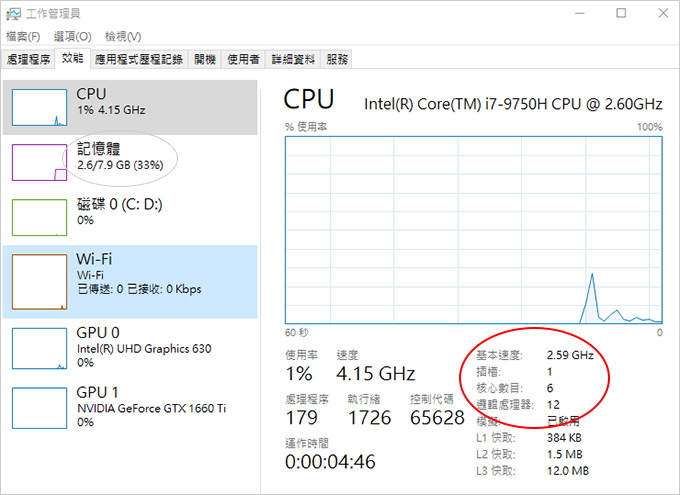Screen dimensions: 680x495
Task: Open the 檢視(V) menu
Action: tap(123, 36)
